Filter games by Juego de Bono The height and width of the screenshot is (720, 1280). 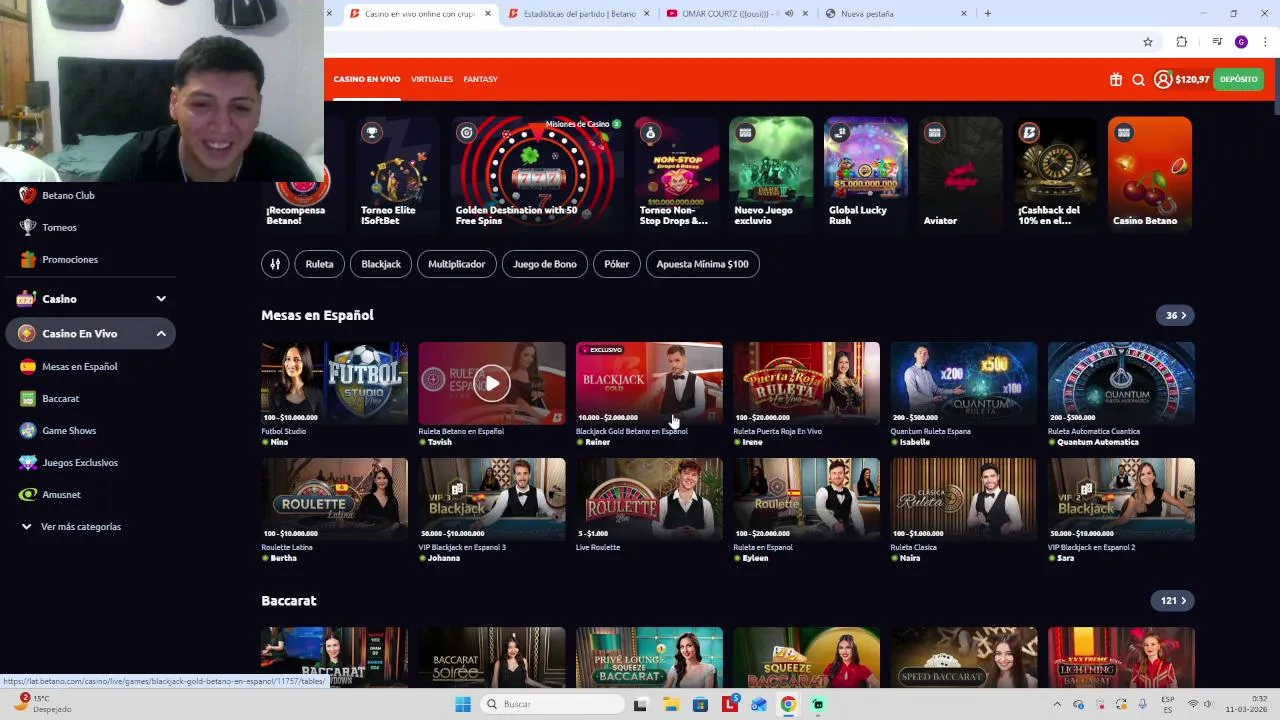pos(544,264)
